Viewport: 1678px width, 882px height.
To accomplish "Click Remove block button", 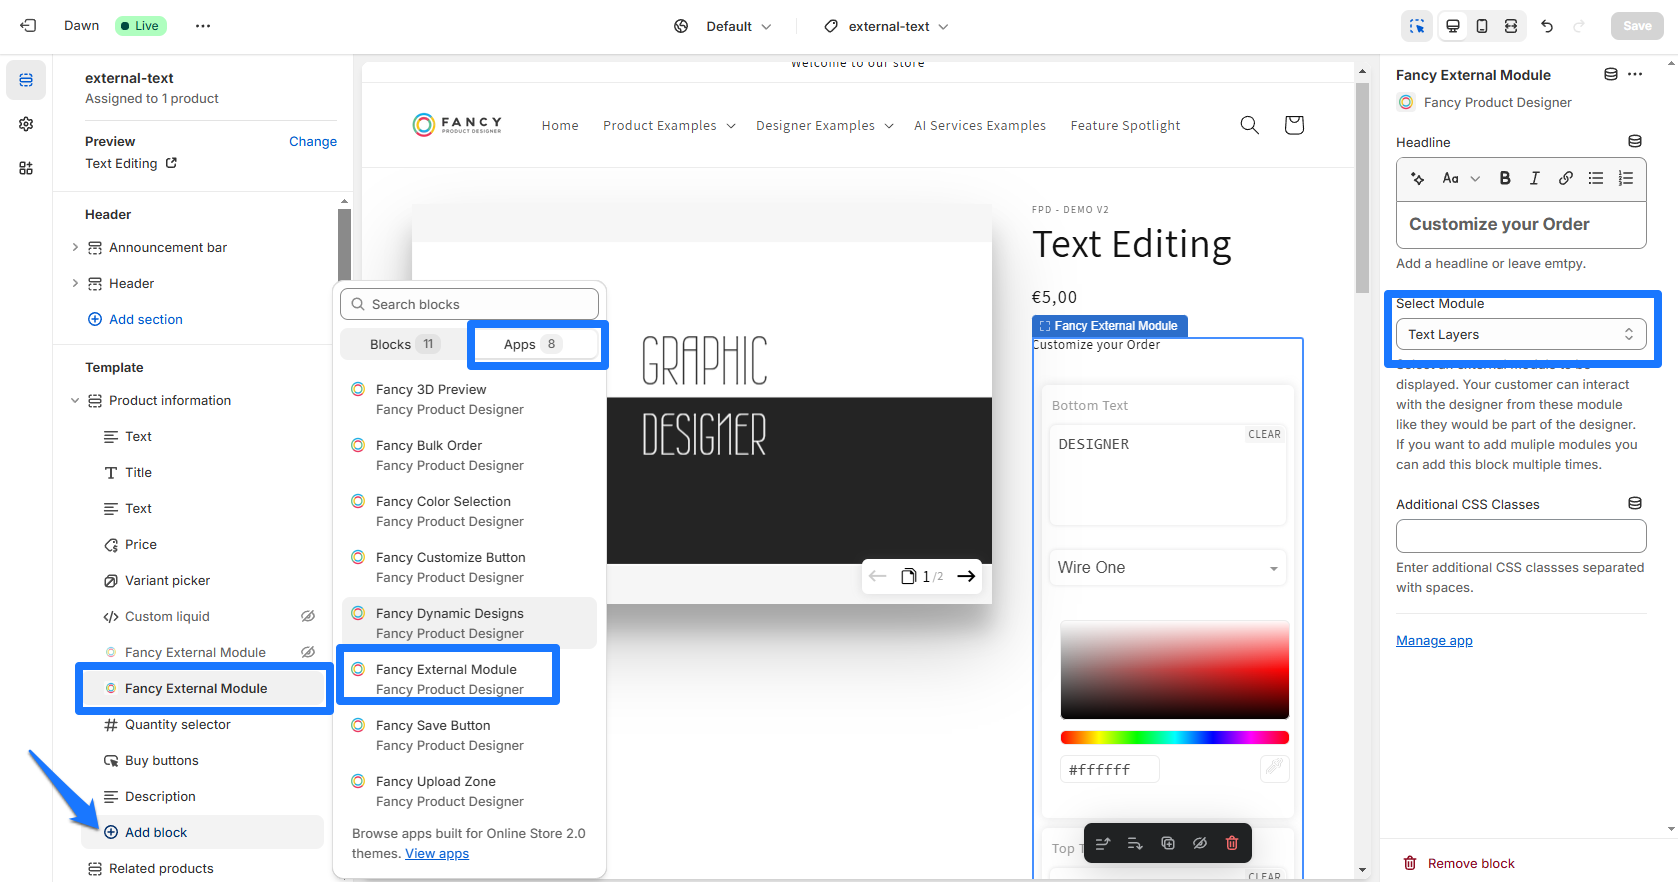I will (x=1459, y=863).
